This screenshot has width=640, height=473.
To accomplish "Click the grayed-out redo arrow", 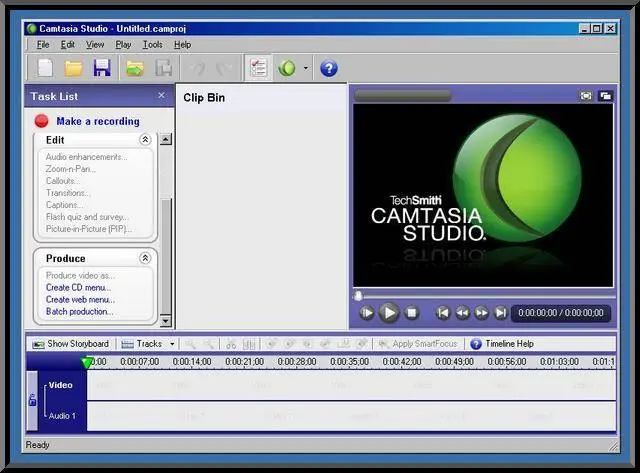I will point(224,68).
